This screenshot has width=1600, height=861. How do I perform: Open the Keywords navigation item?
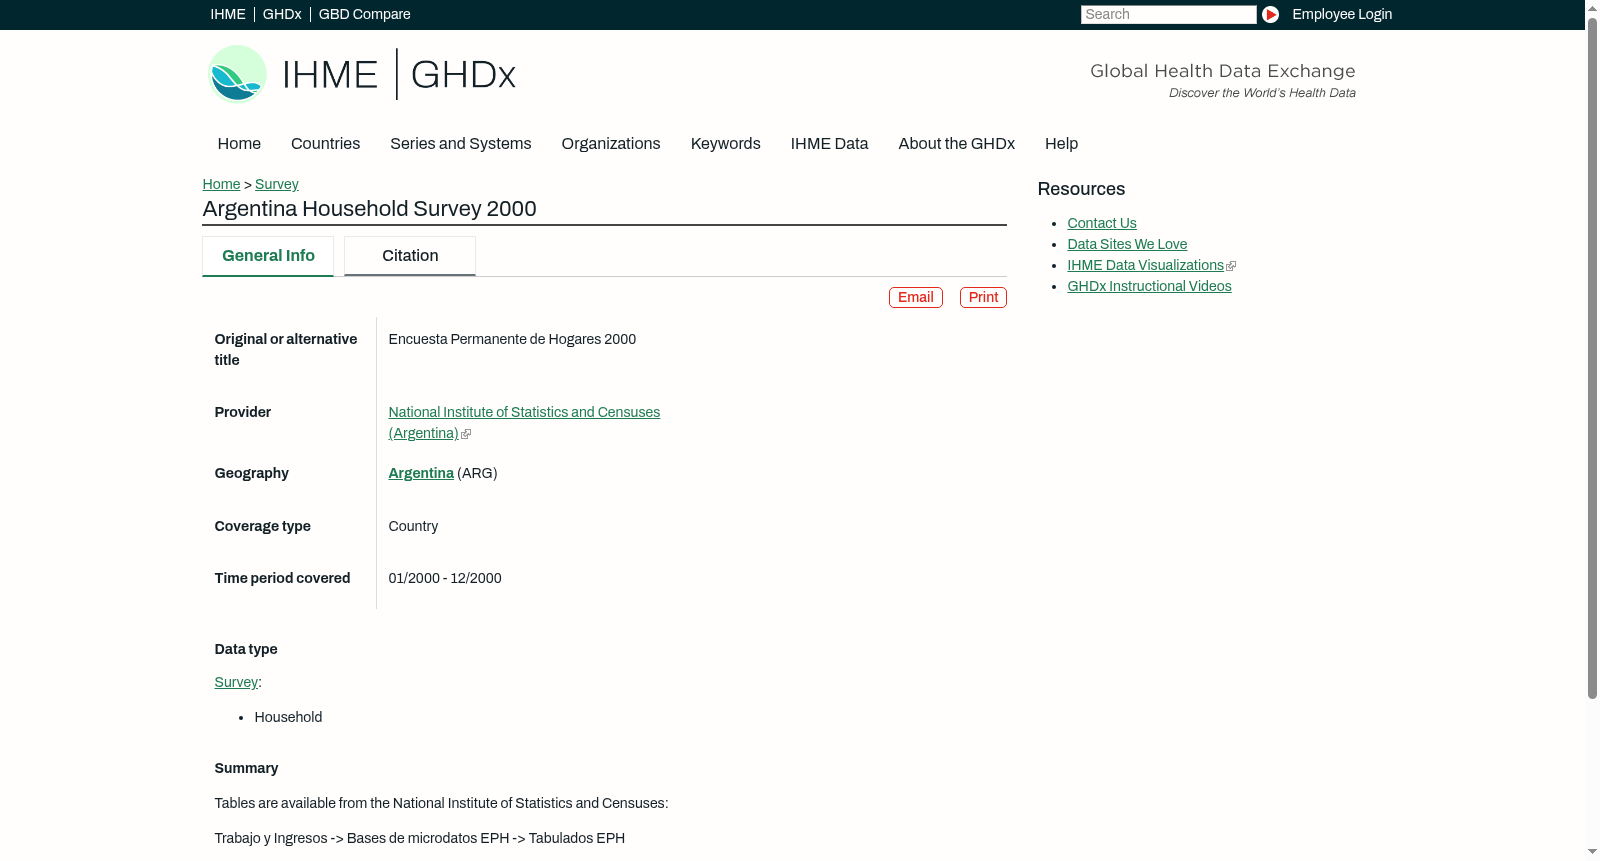coord(725,144)
